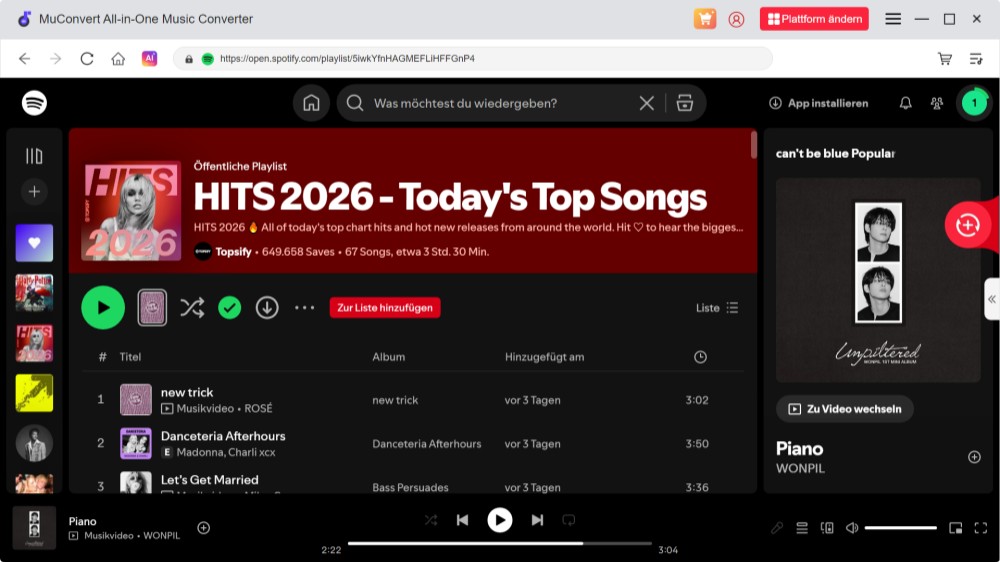The height and width of the screenshot is (562, 1000).
Task: Open friends activity icon
Action: (x=936, y=103)
